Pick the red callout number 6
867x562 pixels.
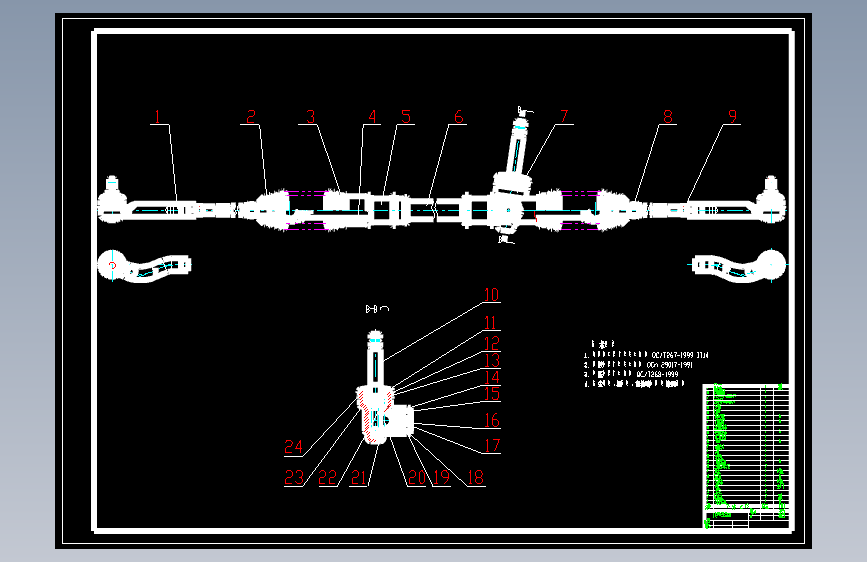(x=458, y=117)
